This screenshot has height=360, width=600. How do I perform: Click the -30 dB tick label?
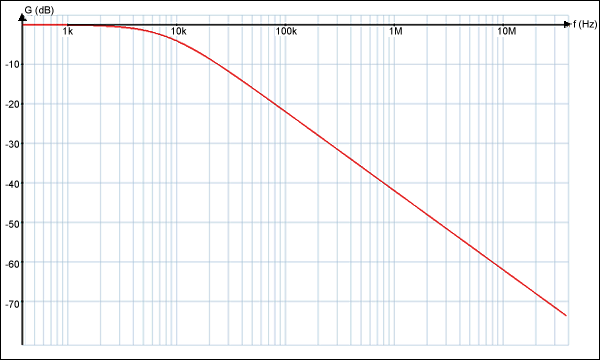click(12, 144)
